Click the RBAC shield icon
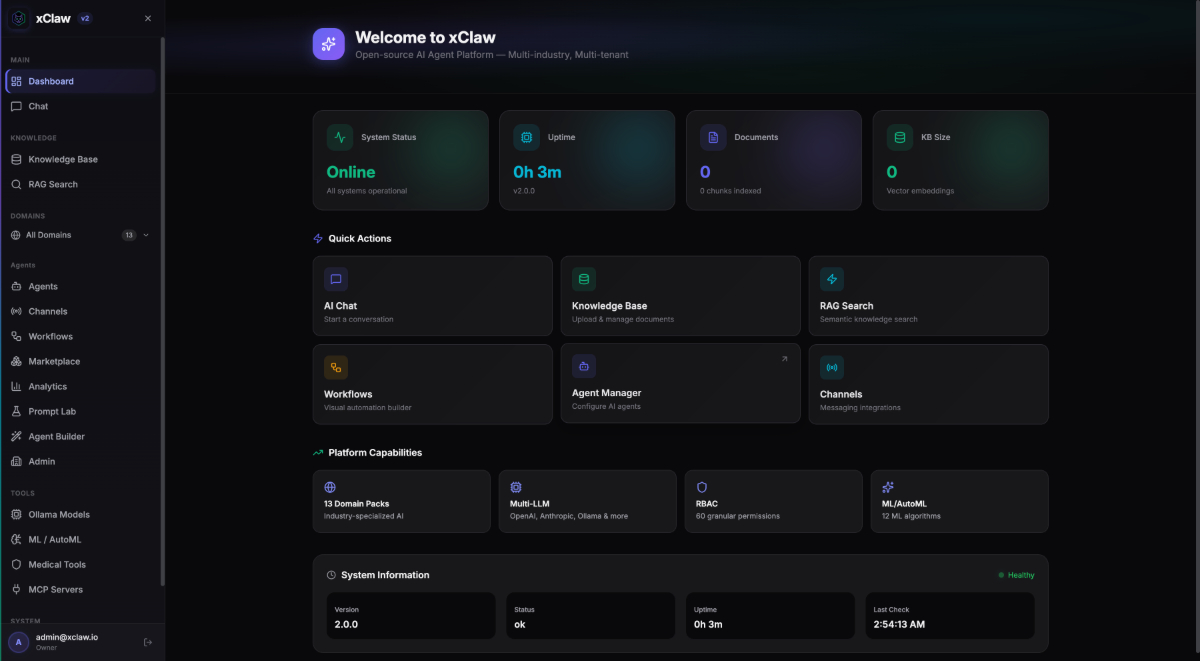The image size is (1200, 661). 702,487
